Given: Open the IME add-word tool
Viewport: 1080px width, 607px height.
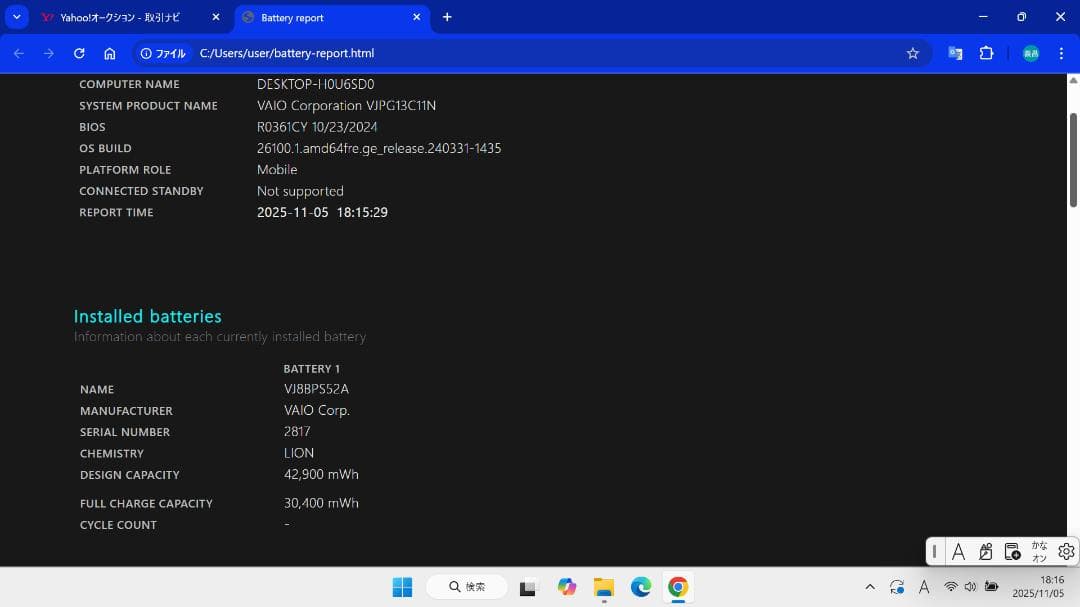Looking at the screenshot, I should 1012,551.
